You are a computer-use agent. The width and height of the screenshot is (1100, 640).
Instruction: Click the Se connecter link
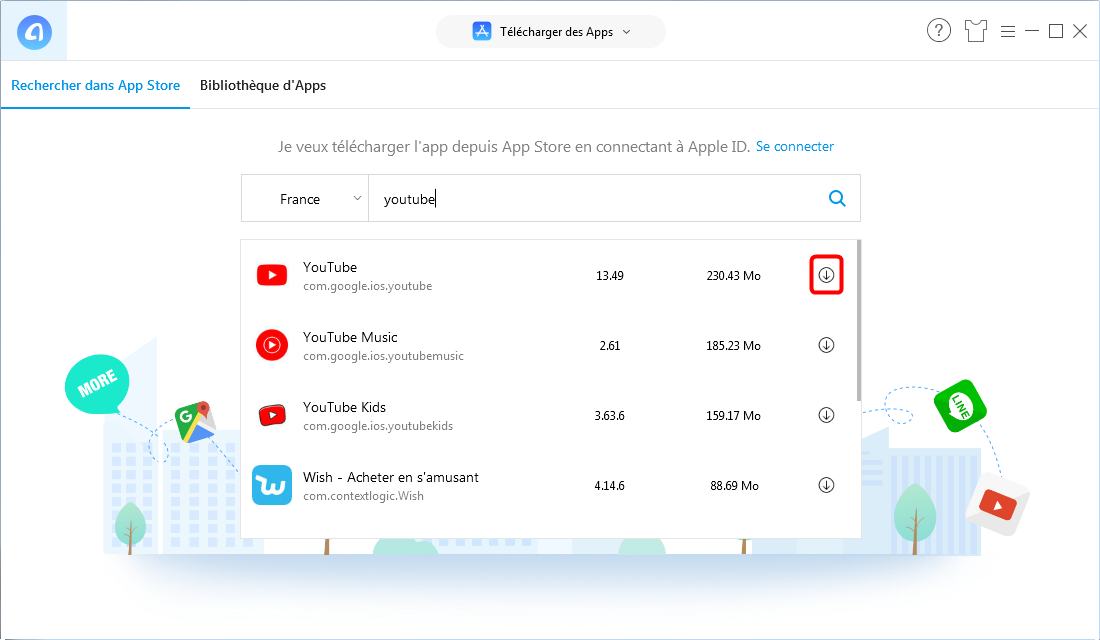click(x=795, y=147)
